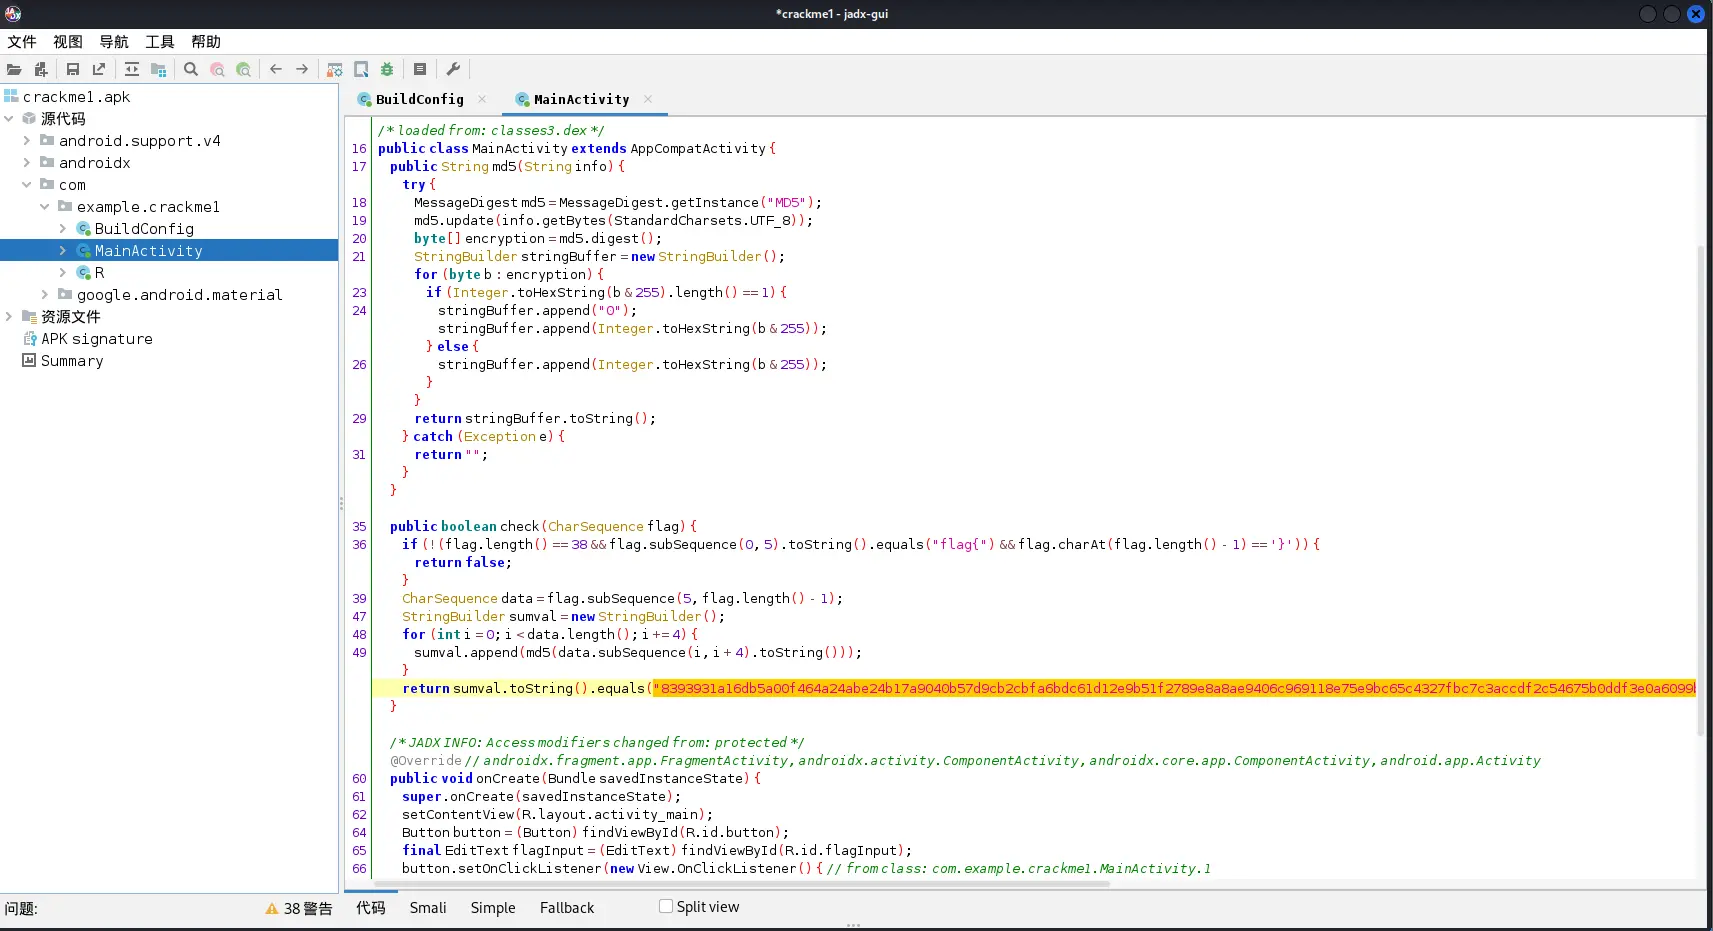The image size is (1713, 931).
Task: Open preferences with the wrench icon
Action: pyautogui.click(x=453, y=70)
